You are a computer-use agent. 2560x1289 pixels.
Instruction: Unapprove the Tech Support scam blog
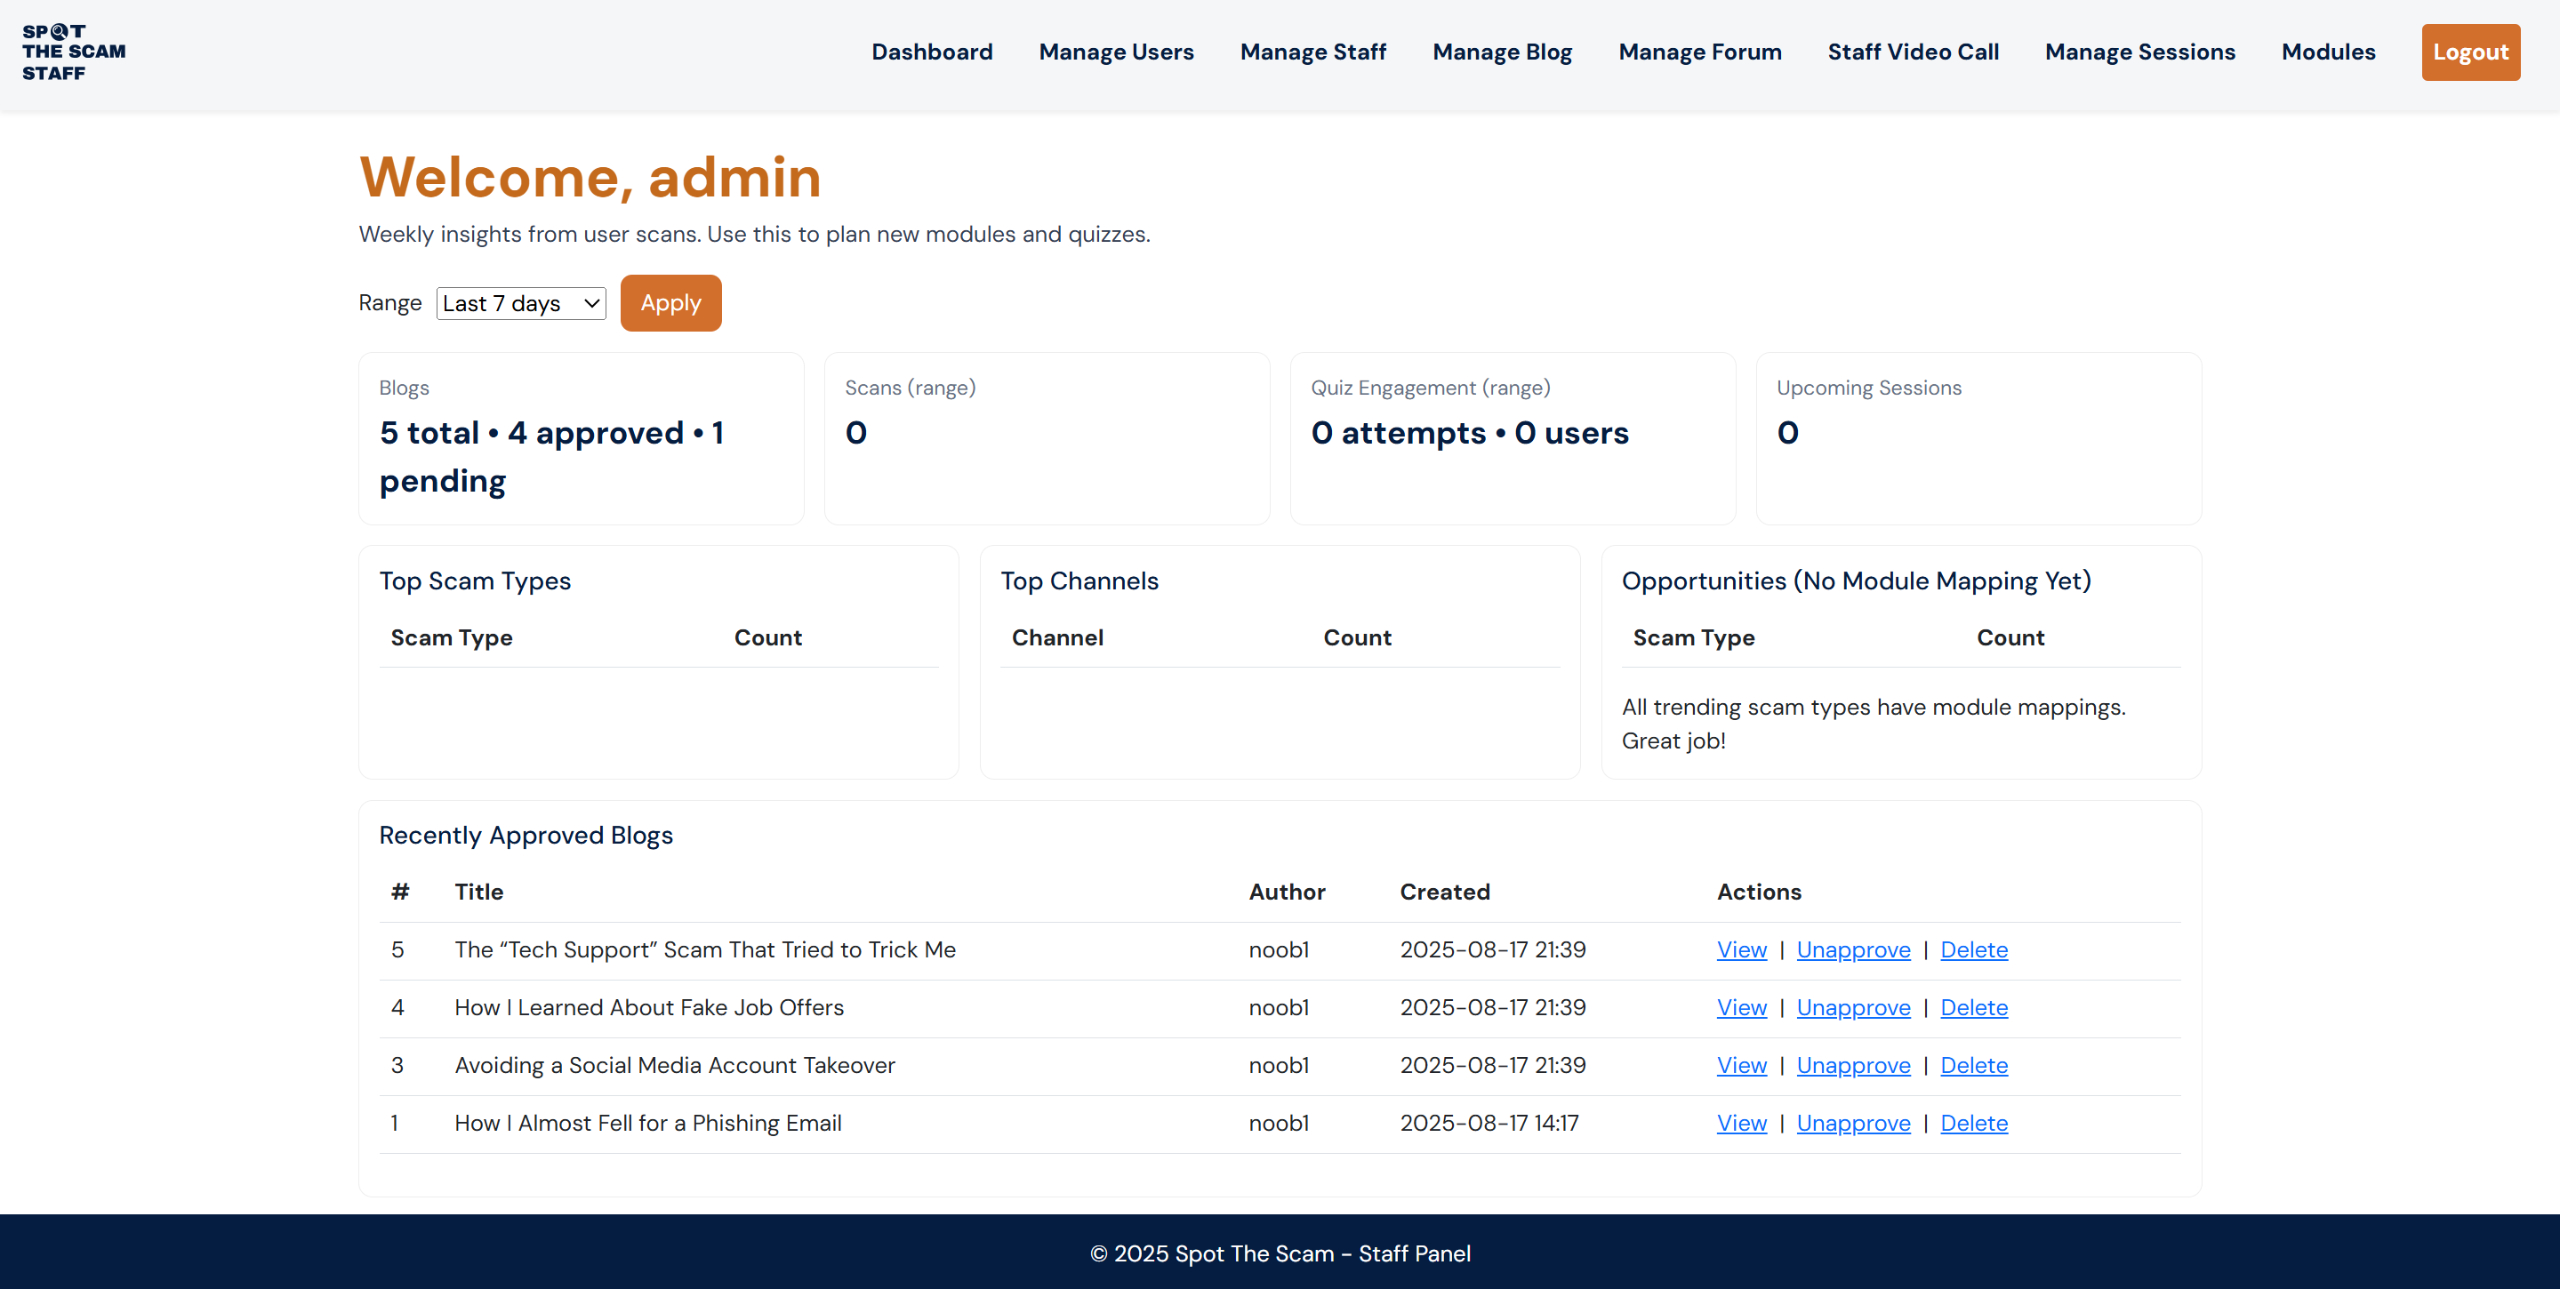[x=1852, y=950]
